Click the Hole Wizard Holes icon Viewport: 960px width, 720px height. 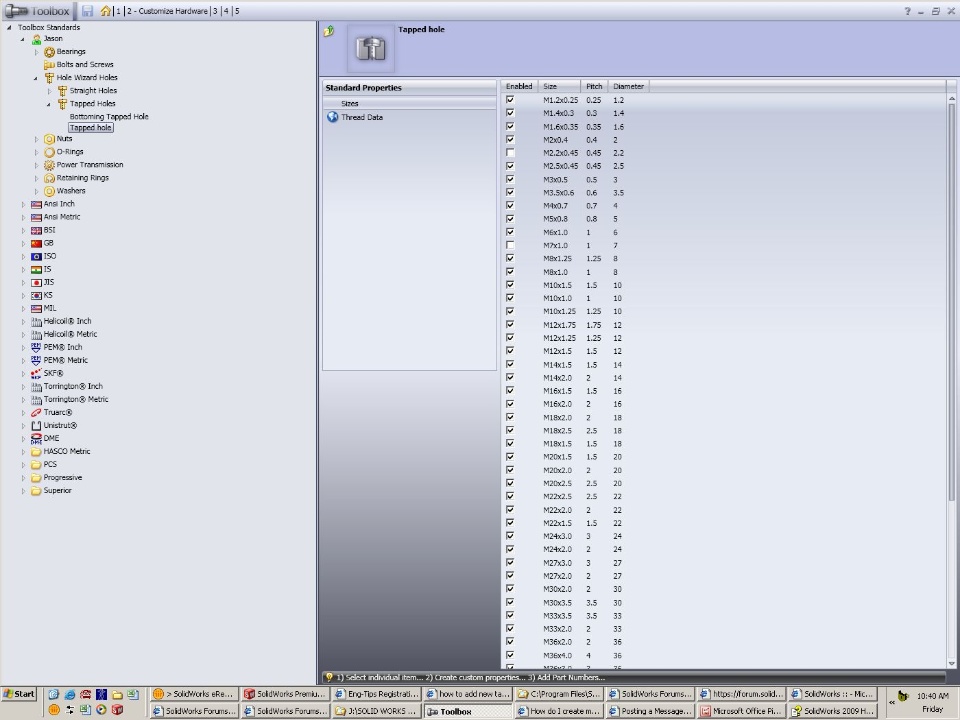pyautogui.click(x=50, y=78)
